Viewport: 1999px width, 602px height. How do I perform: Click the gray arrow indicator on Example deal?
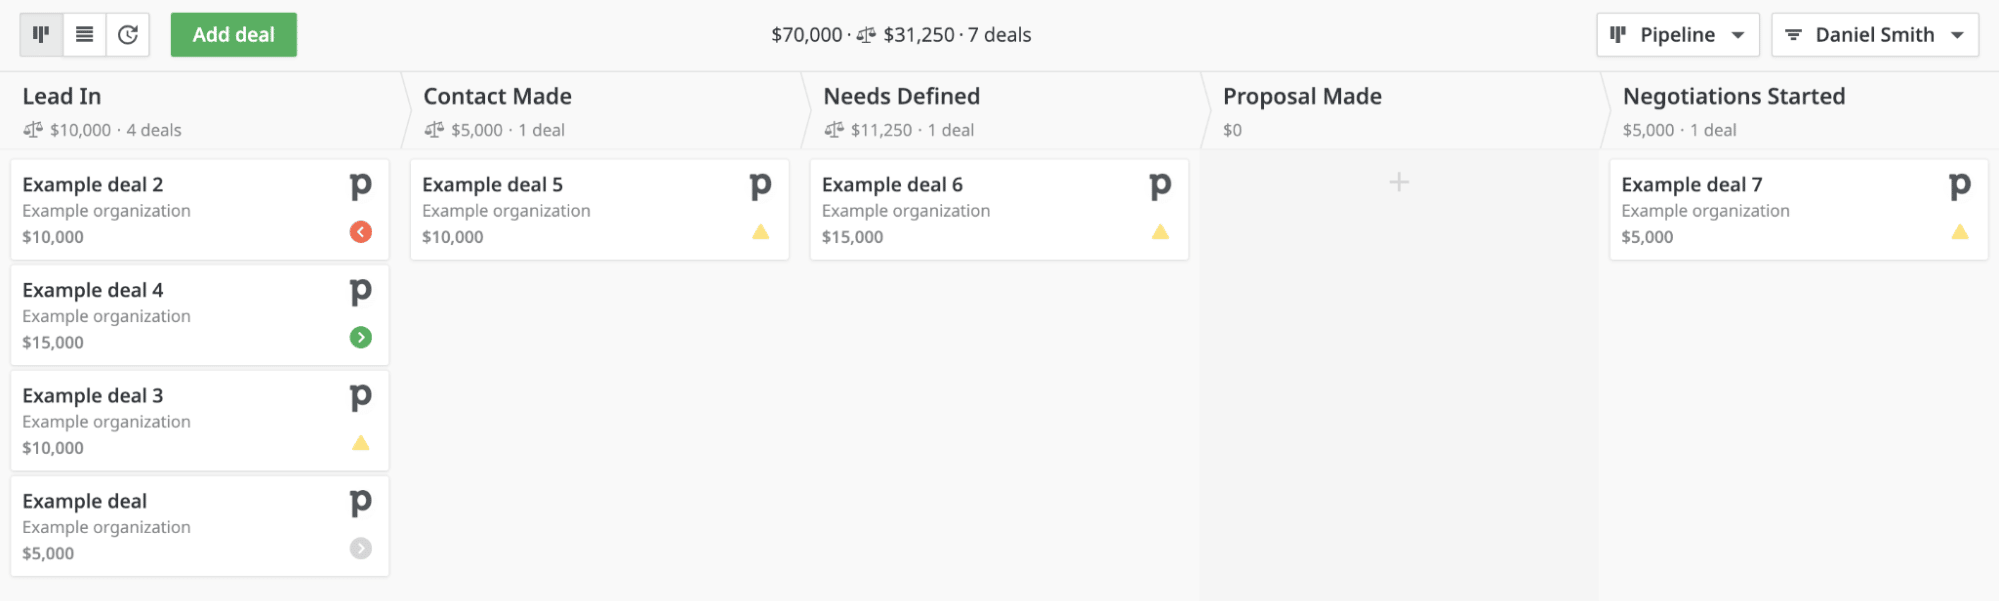click(360, 548)
